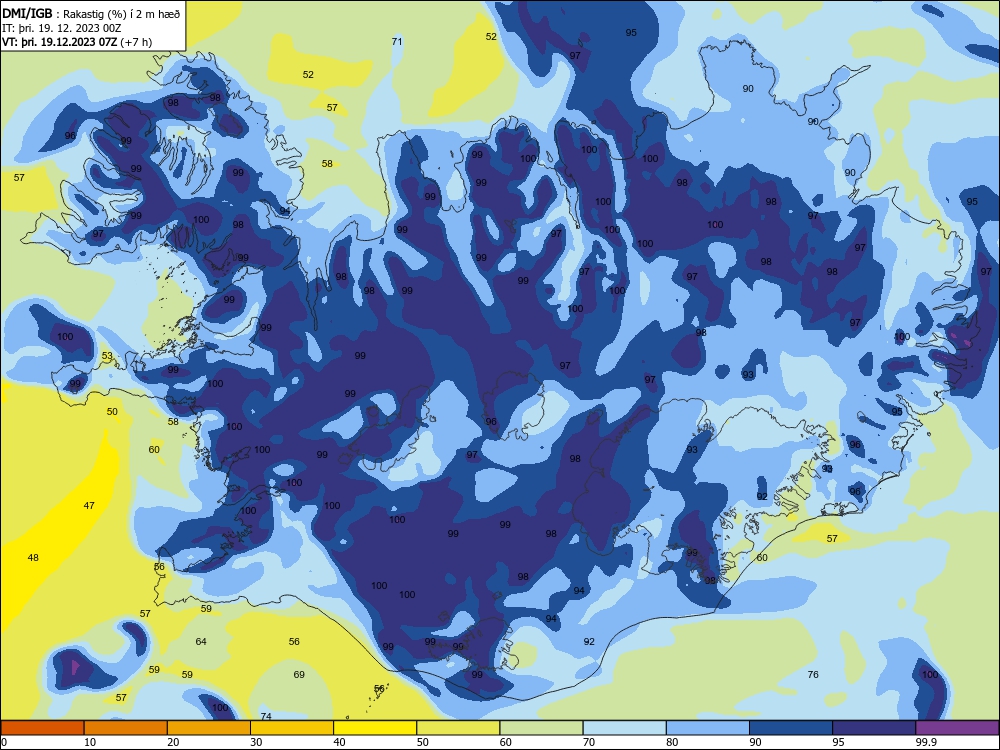Click the humidity value '64' on the map

pos(201,642)
